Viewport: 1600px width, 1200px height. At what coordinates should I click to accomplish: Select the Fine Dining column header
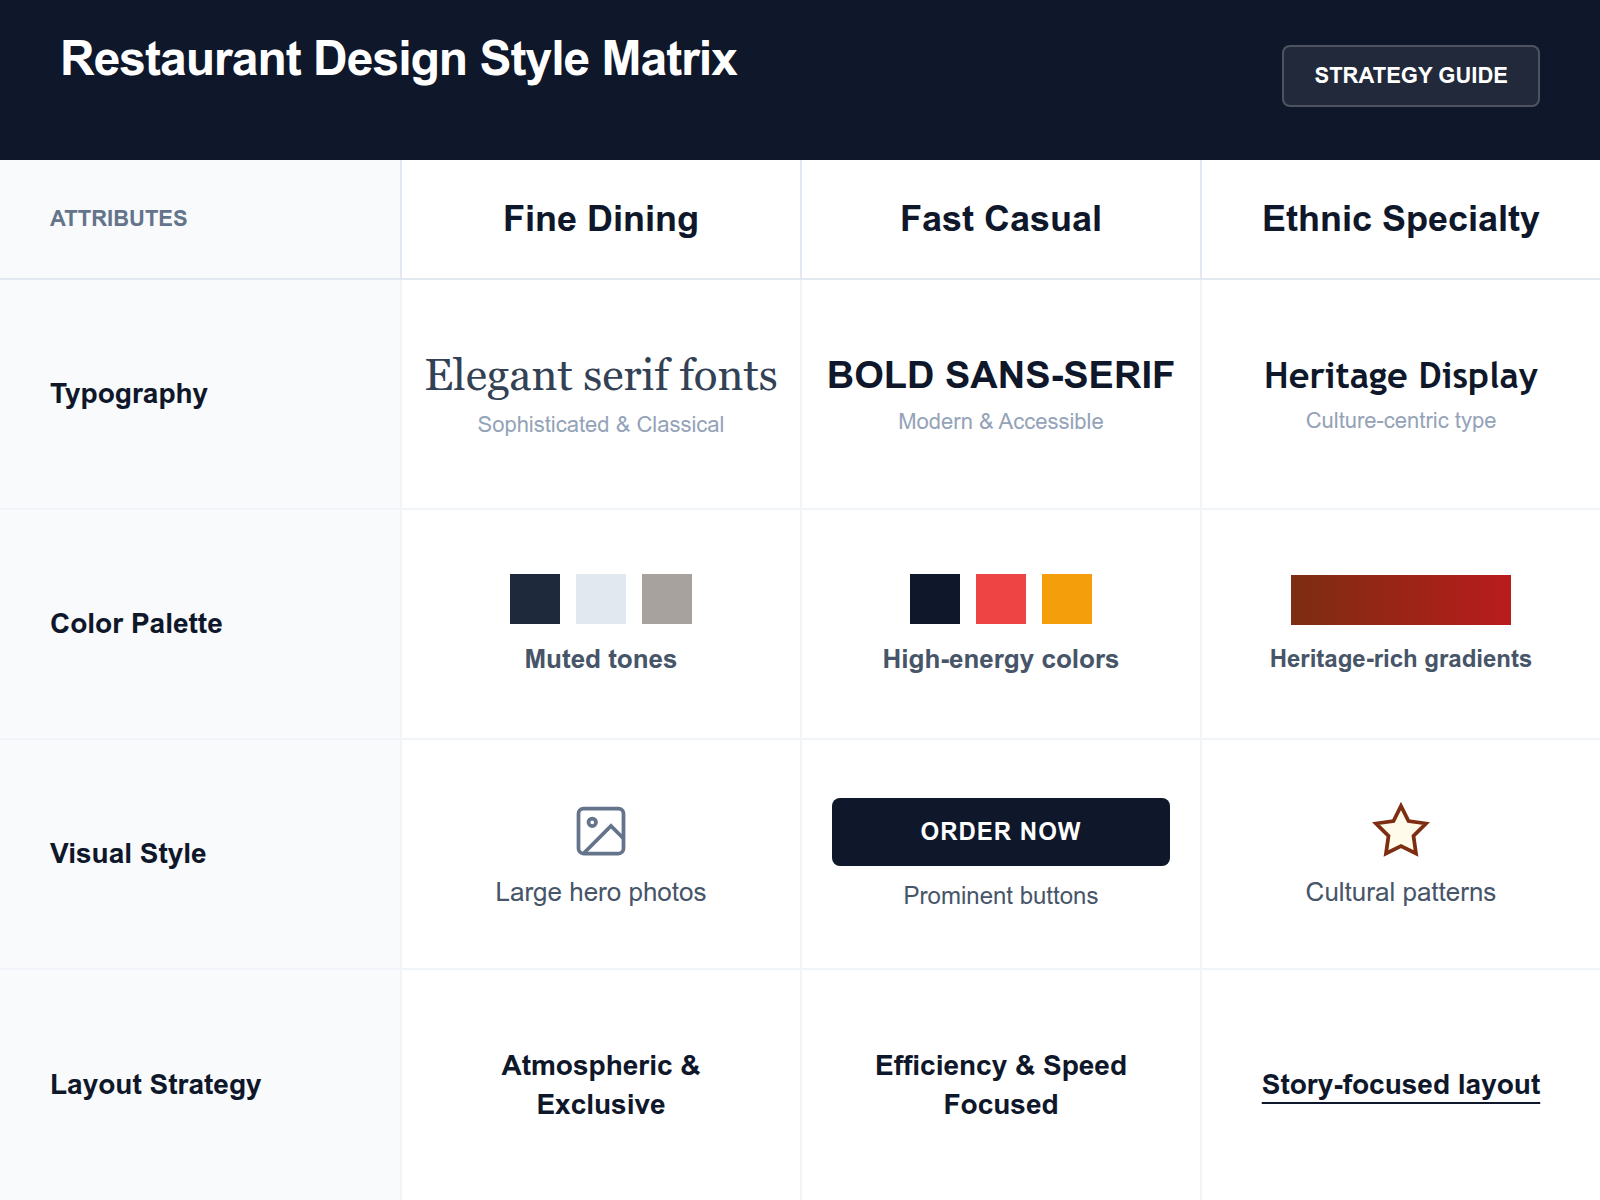click(x=600, y=218)
